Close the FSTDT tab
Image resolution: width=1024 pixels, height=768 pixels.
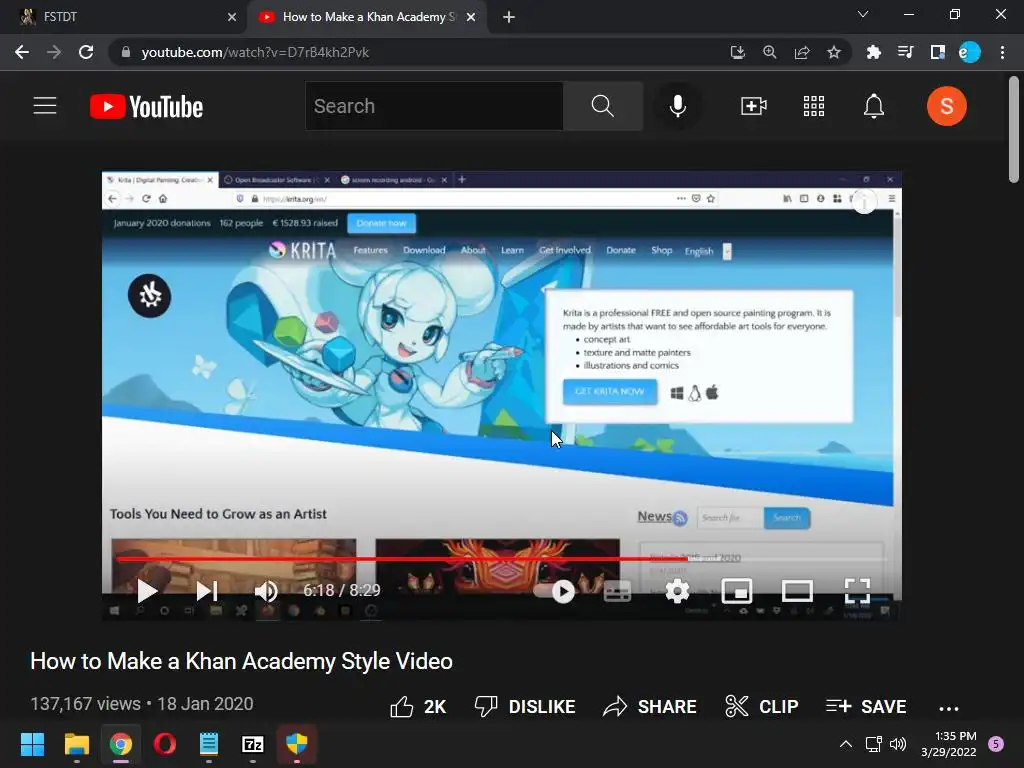click(x=232, y=17)
